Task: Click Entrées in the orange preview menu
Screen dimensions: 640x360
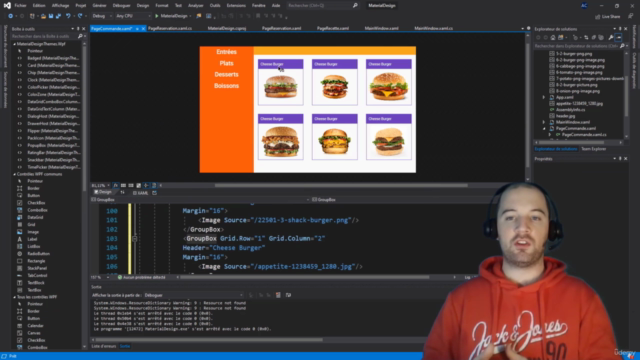Action: 227,52
